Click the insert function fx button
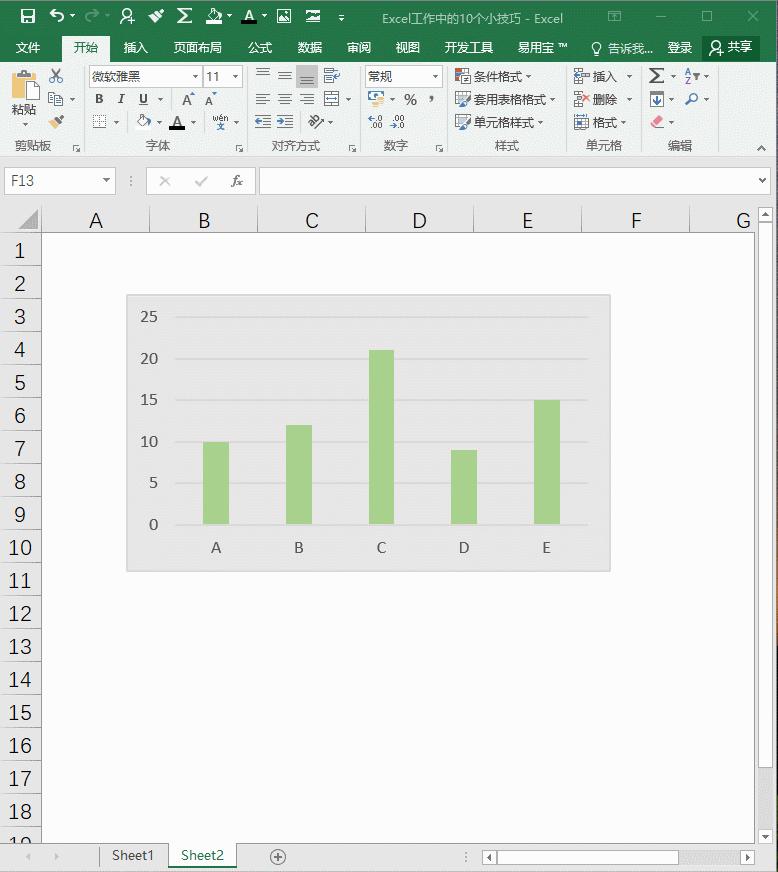 [237, 181]
